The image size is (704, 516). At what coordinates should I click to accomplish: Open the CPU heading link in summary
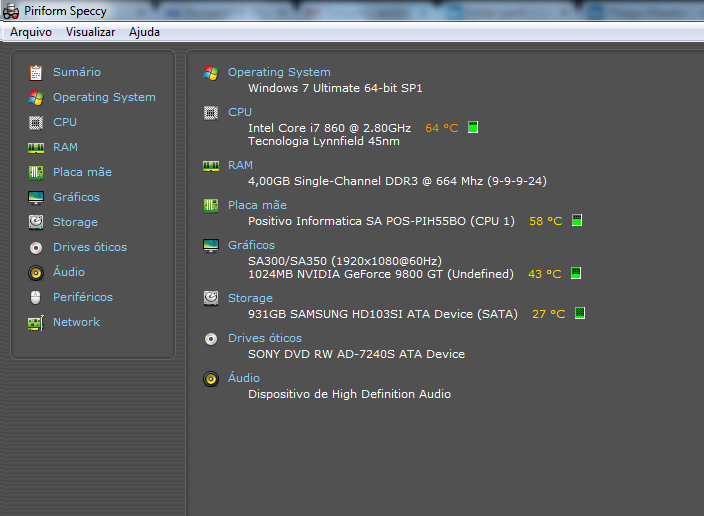pyautogui.click(x=240, y=112)
